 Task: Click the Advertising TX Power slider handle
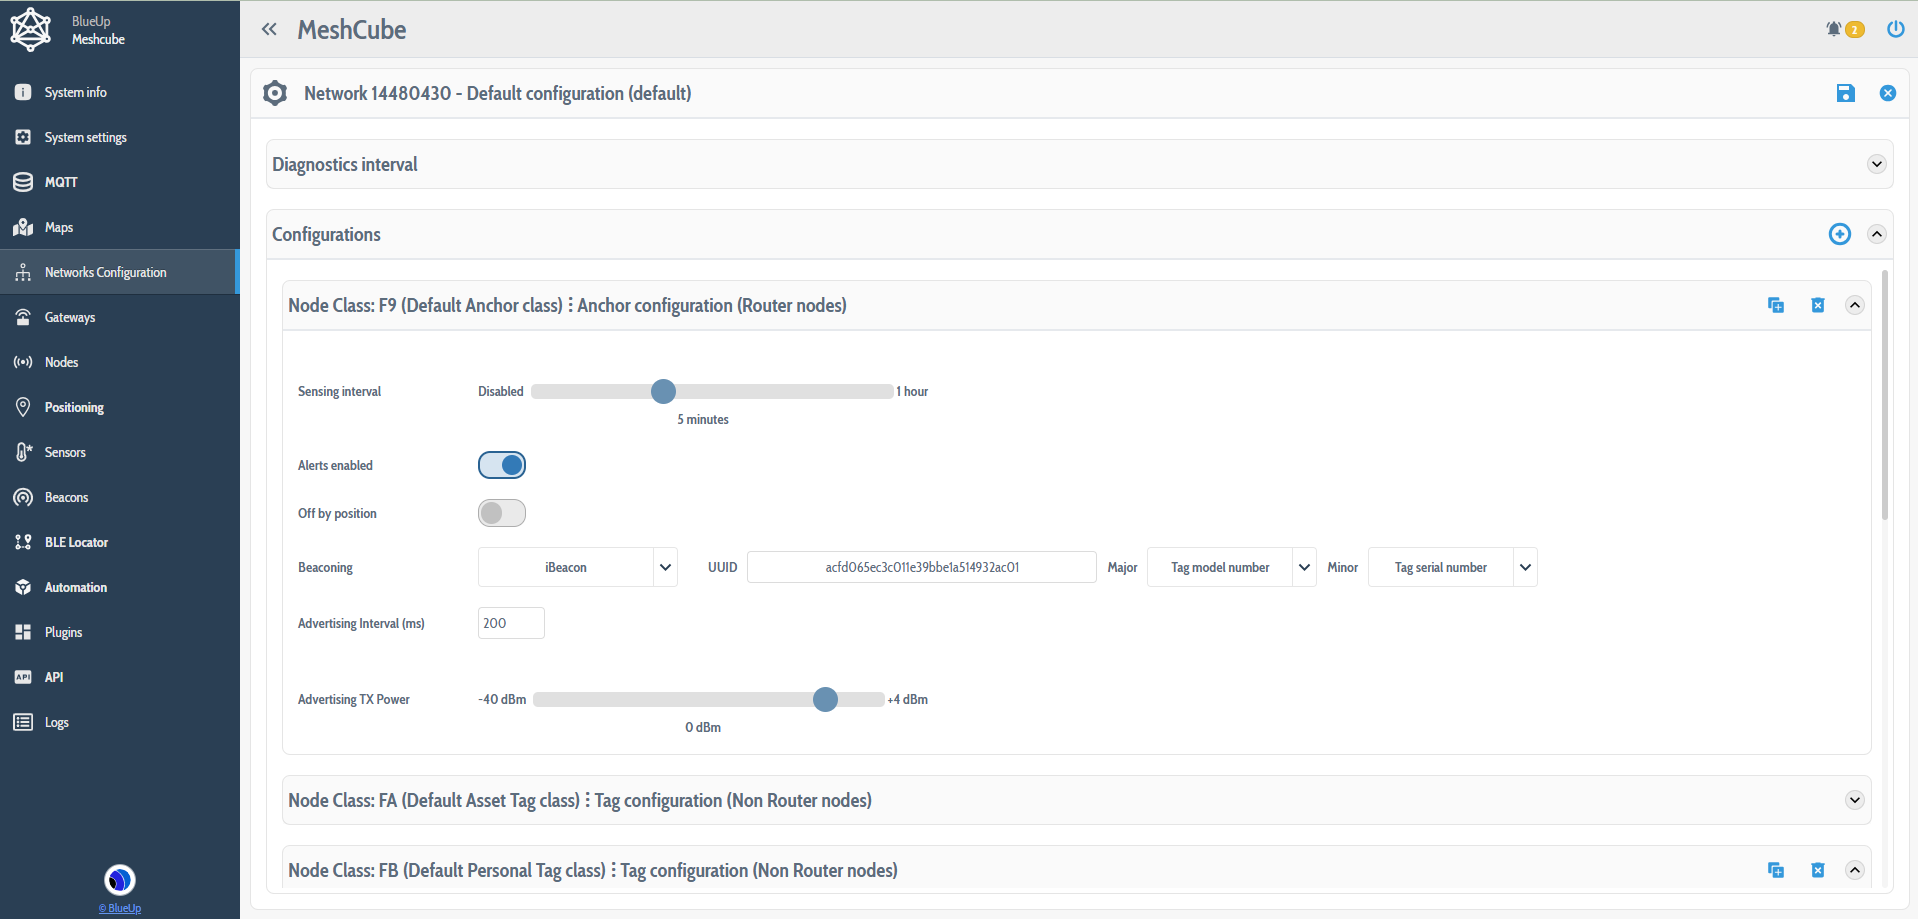pos(825,699)
